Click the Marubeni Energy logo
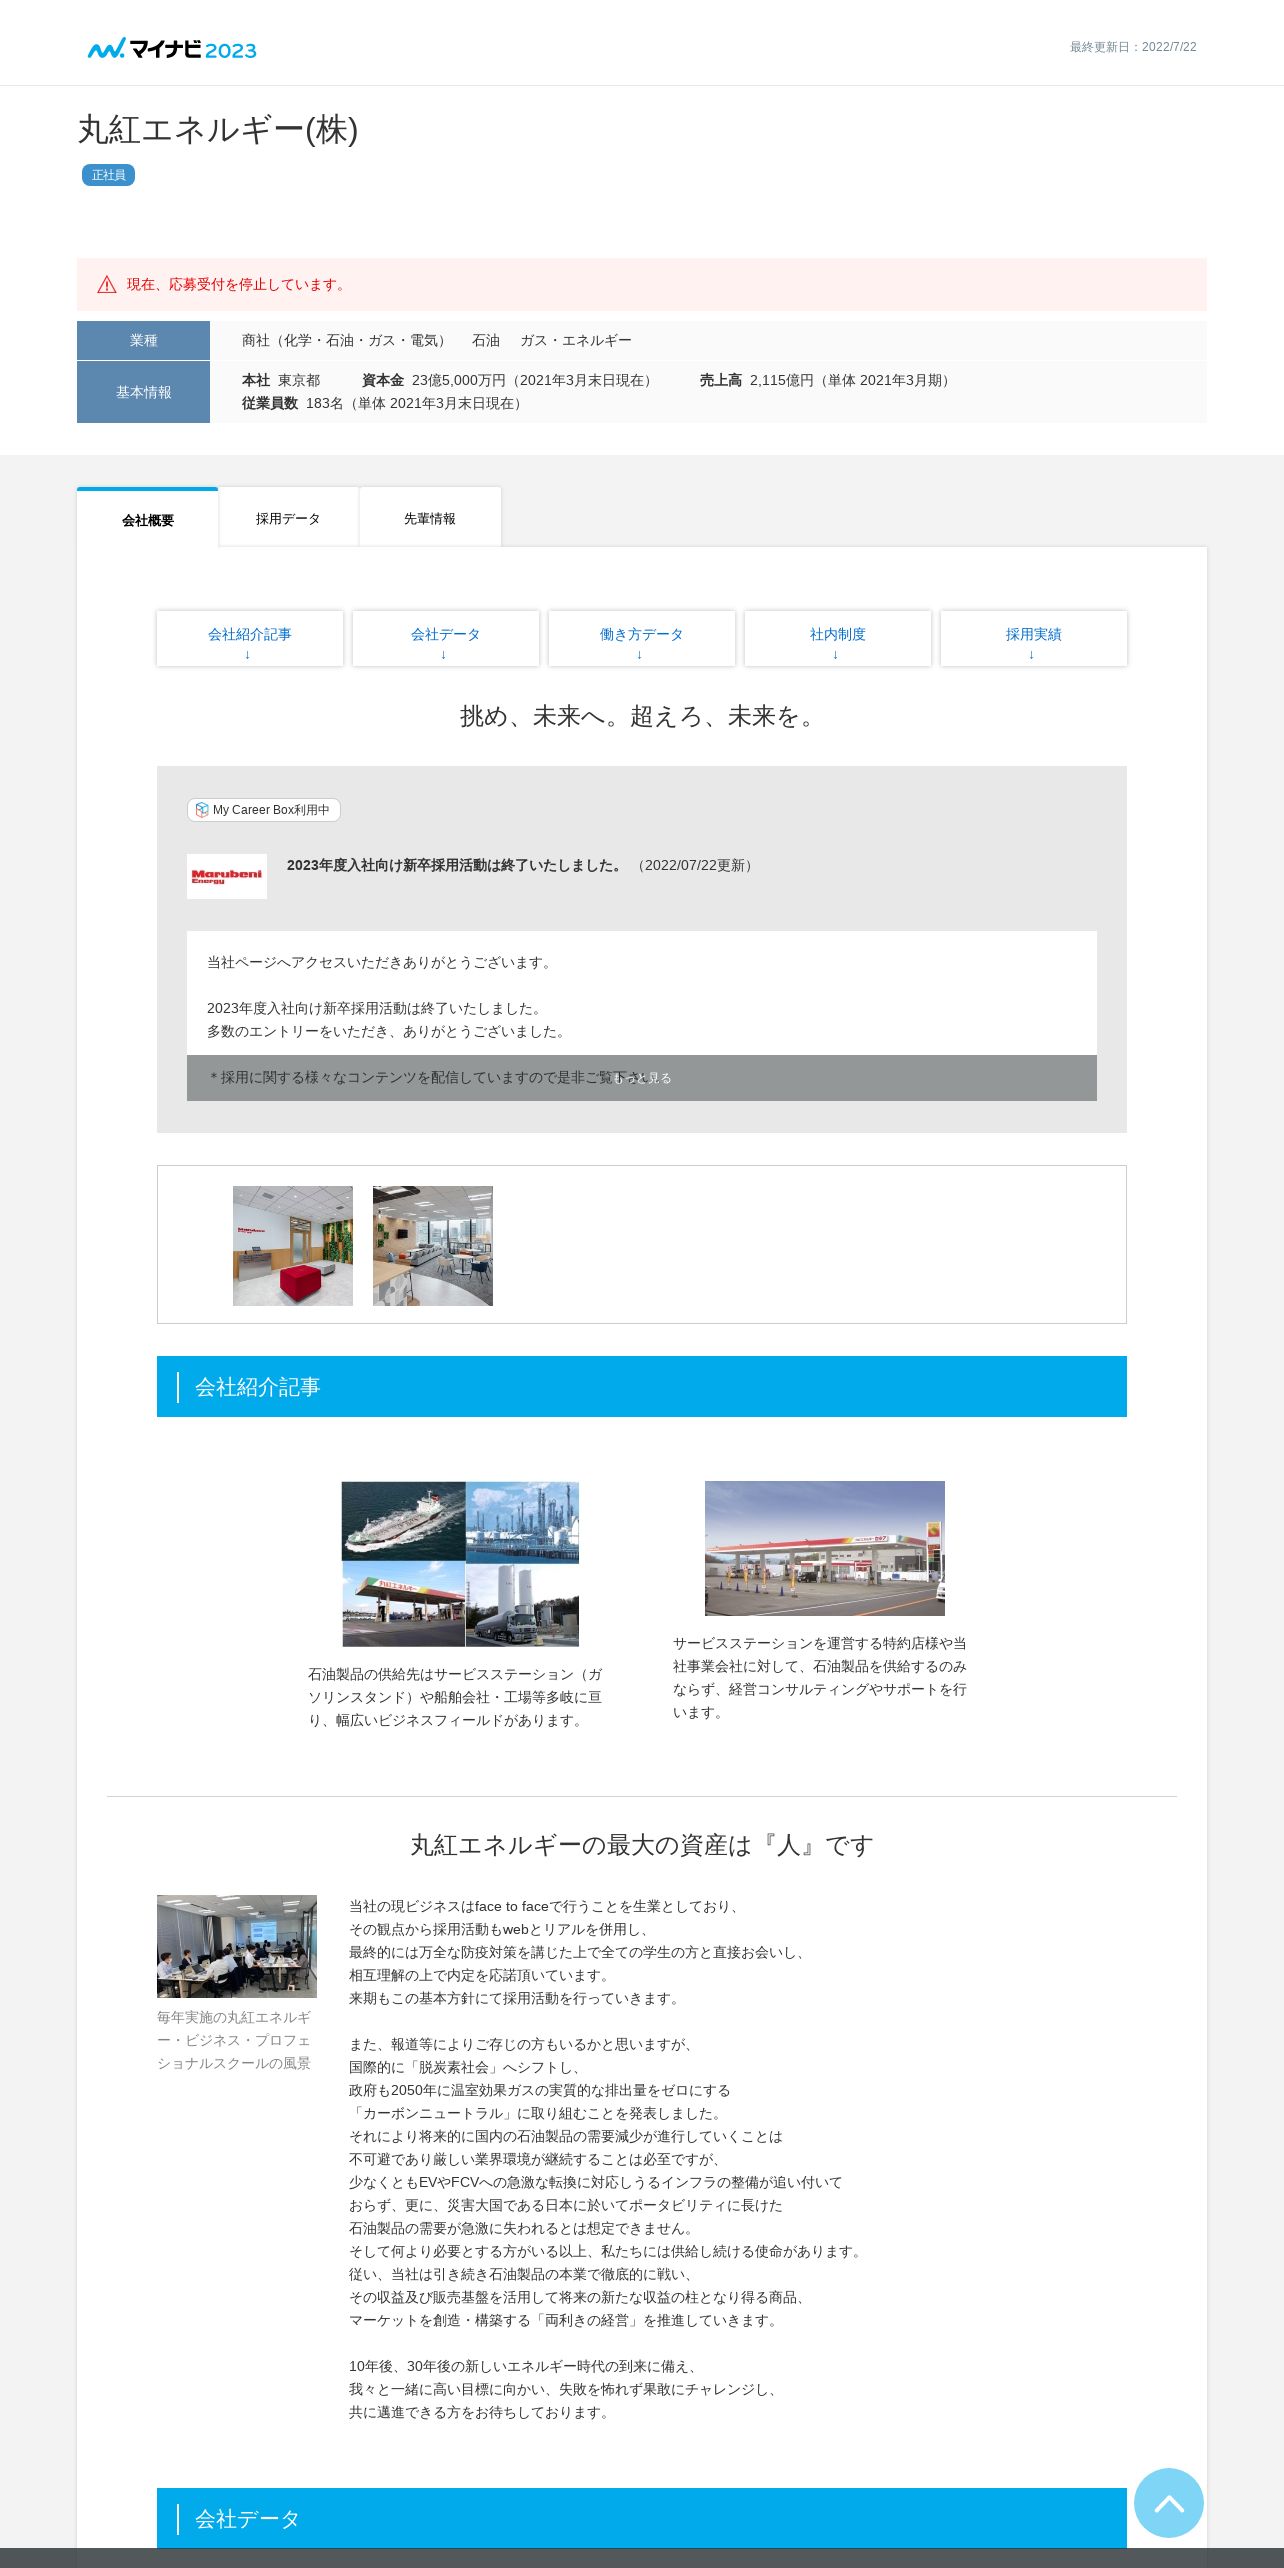1284x2568 pixels. click(x=227, y=876)
